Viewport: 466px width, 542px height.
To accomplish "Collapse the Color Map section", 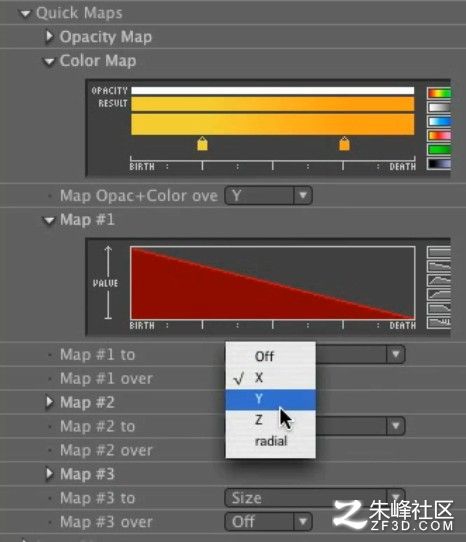I will tap(49, 62).
